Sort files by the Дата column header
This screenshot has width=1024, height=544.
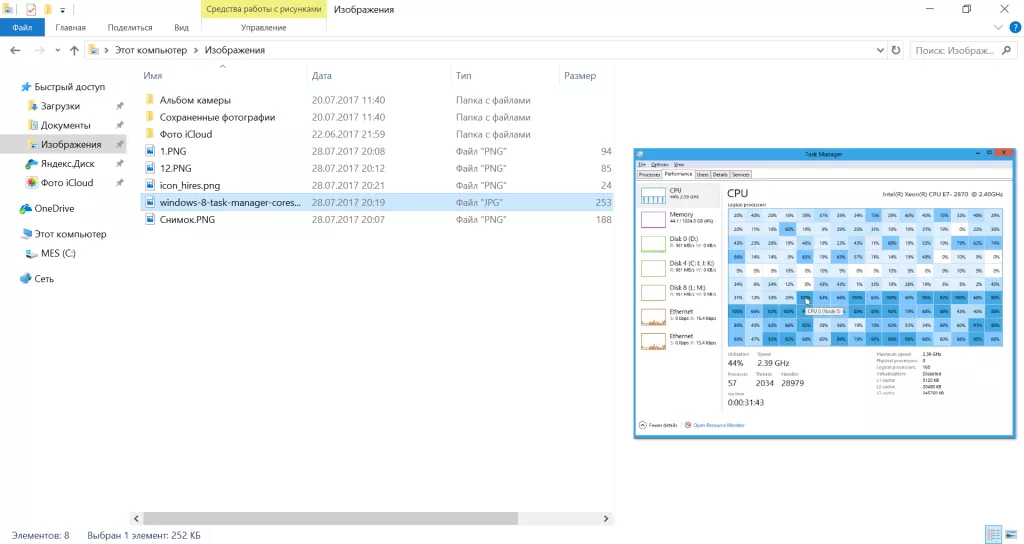click(322, 76)
